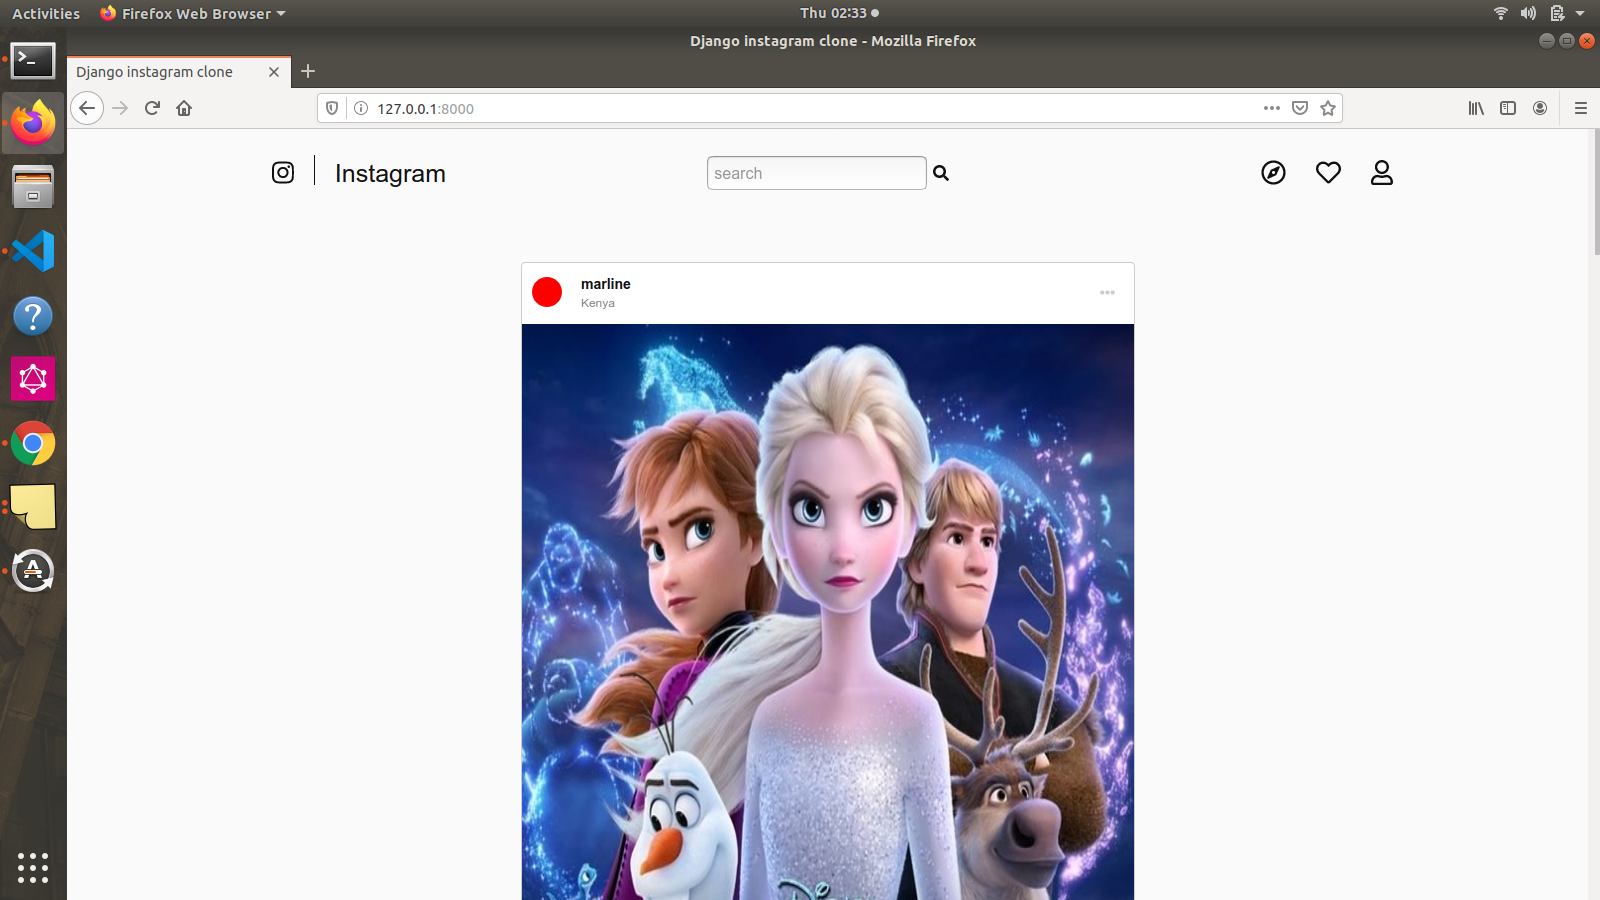The height and width of the screenshot is (900, 1600).
Task: Open the sticky notes dock icon
Action: pyautogui.click(x=33, y=507)
